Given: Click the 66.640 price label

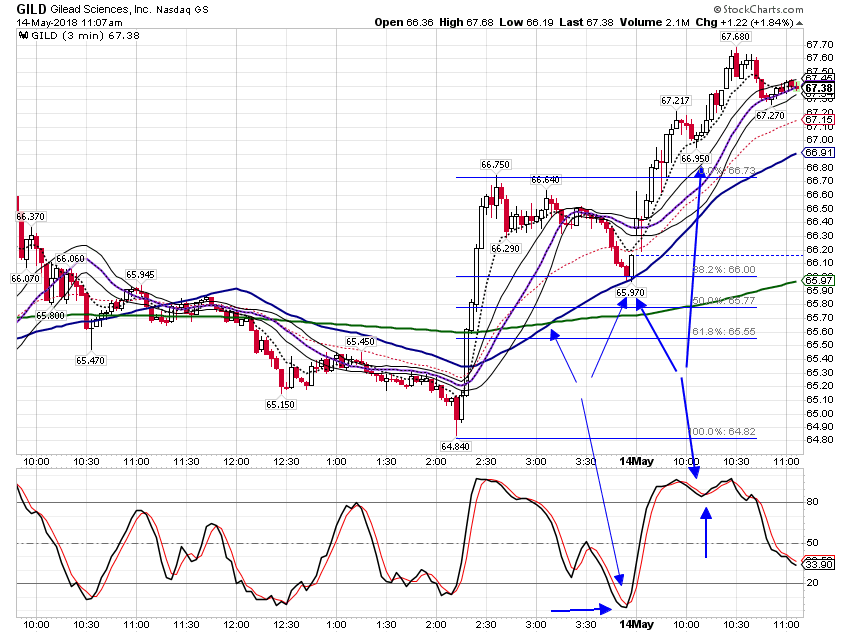Looking at the screenshot, I should pyautogui.click(x=545, y=180).
